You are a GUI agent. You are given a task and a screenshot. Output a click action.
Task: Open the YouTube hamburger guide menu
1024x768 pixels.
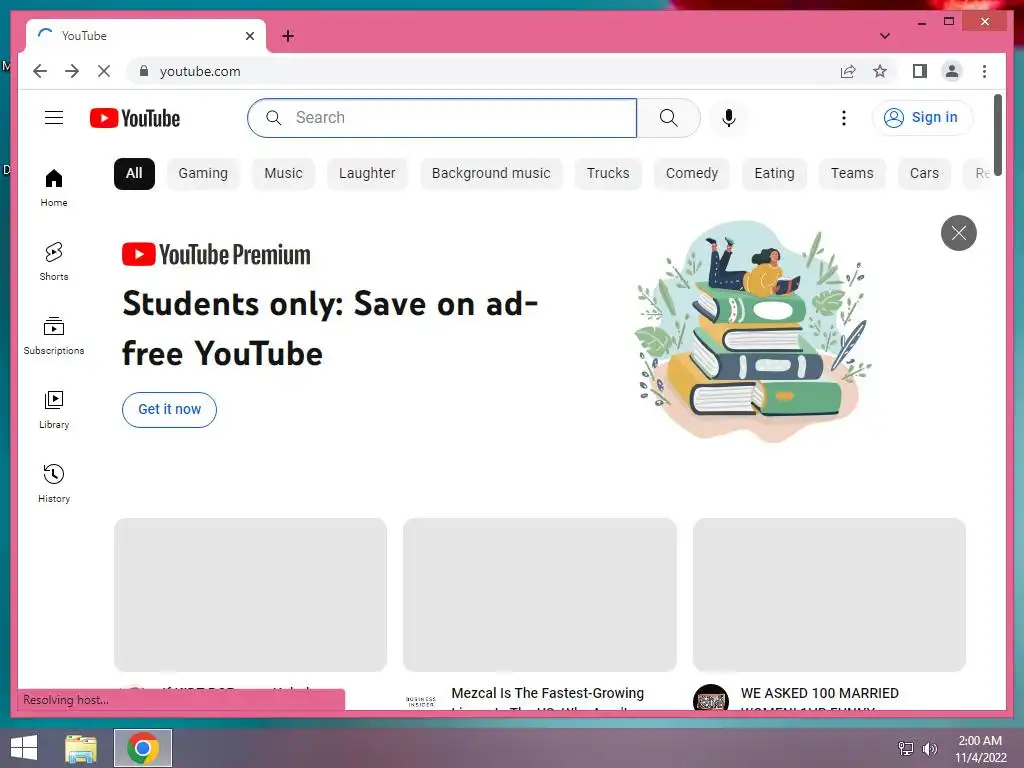pos(54,118)
